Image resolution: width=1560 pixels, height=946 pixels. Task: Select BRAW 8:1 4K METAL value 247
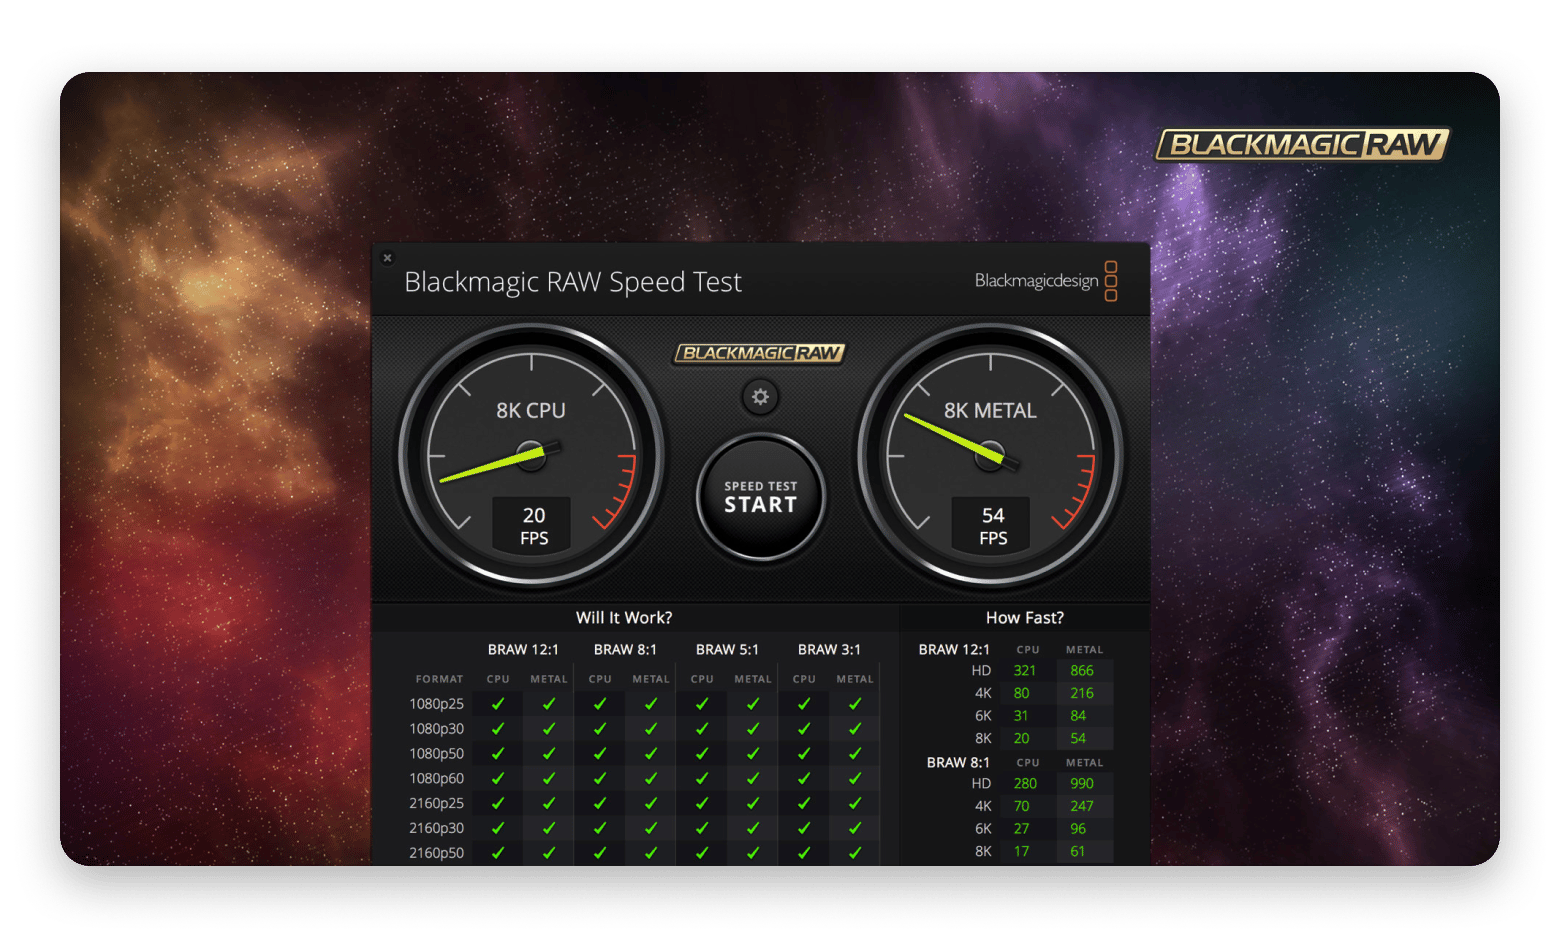click(x=1082, y=806)
